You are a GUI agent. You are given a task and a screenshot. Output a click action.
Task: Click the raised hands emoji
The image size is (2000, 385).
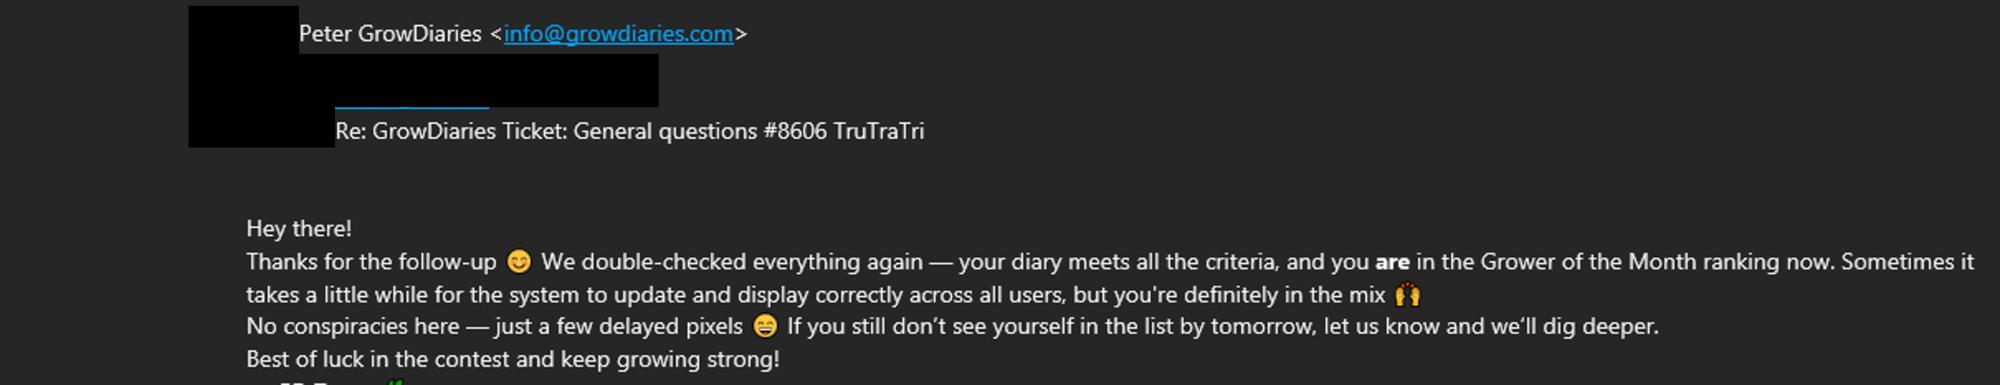point(1407,295)
